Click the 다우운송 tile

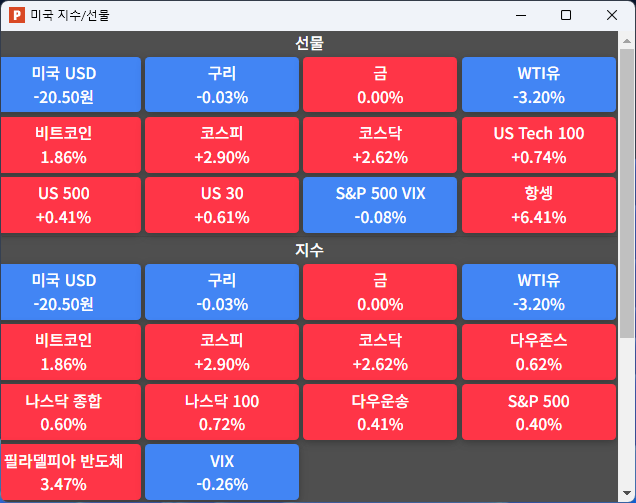380,412
